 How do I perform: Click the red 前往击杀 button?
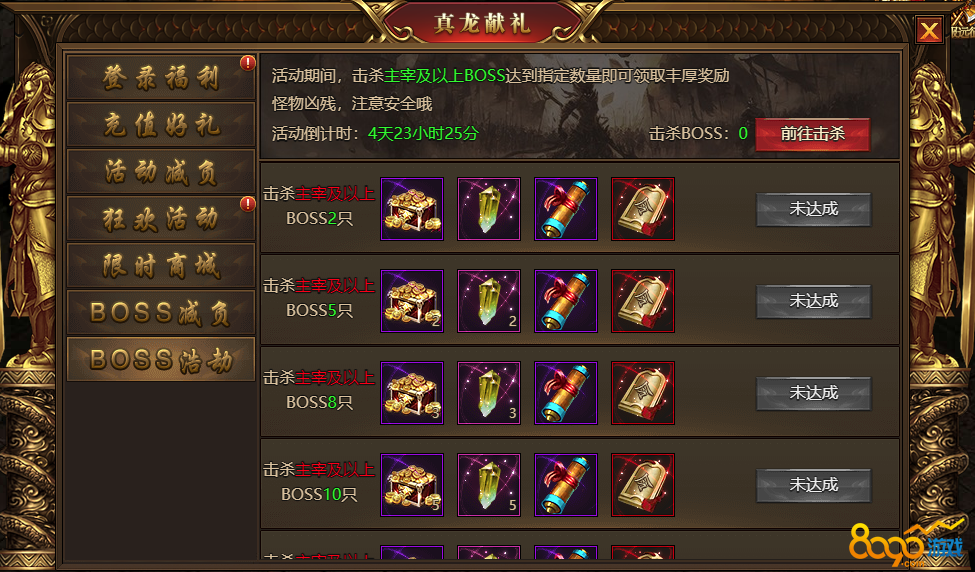pyautogui.click(x=813, y=134)
